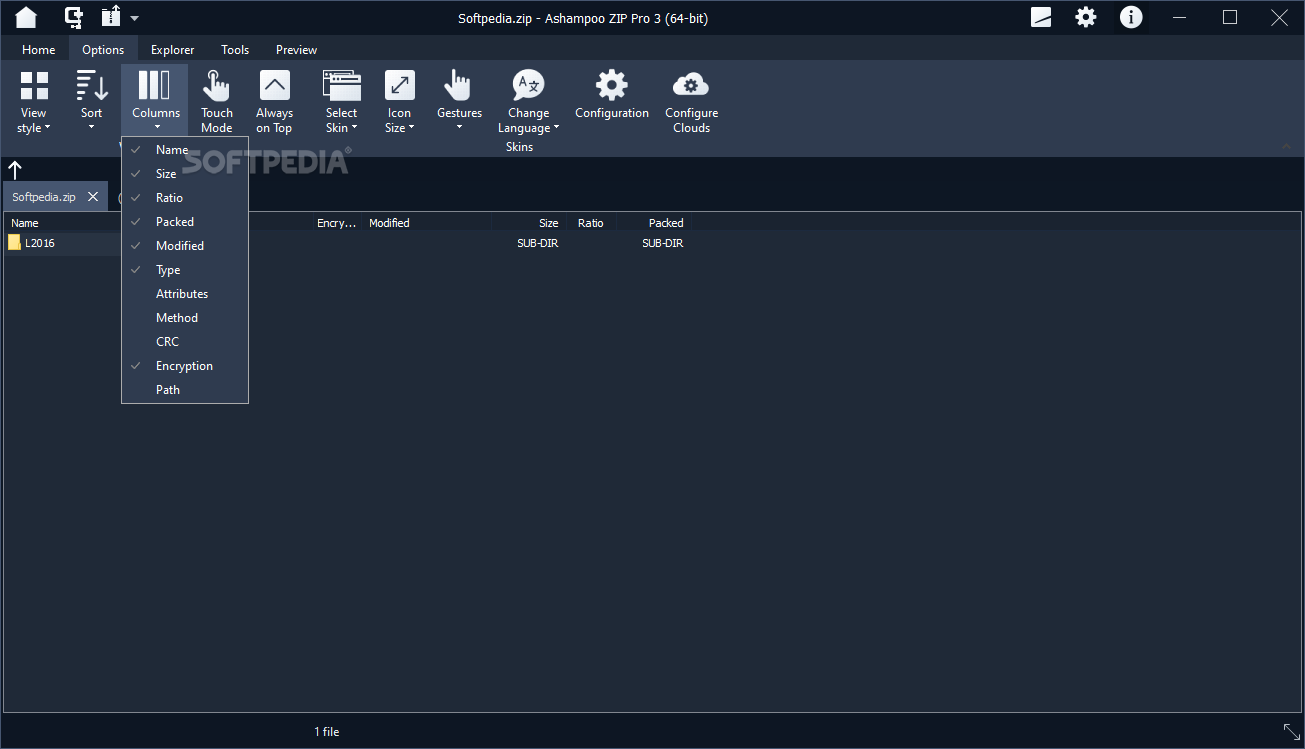Image resolution: width=1305 pixels, height=749 pixels.
Task: Open settings gear icon in title bar
Action: coord(1086,17)
